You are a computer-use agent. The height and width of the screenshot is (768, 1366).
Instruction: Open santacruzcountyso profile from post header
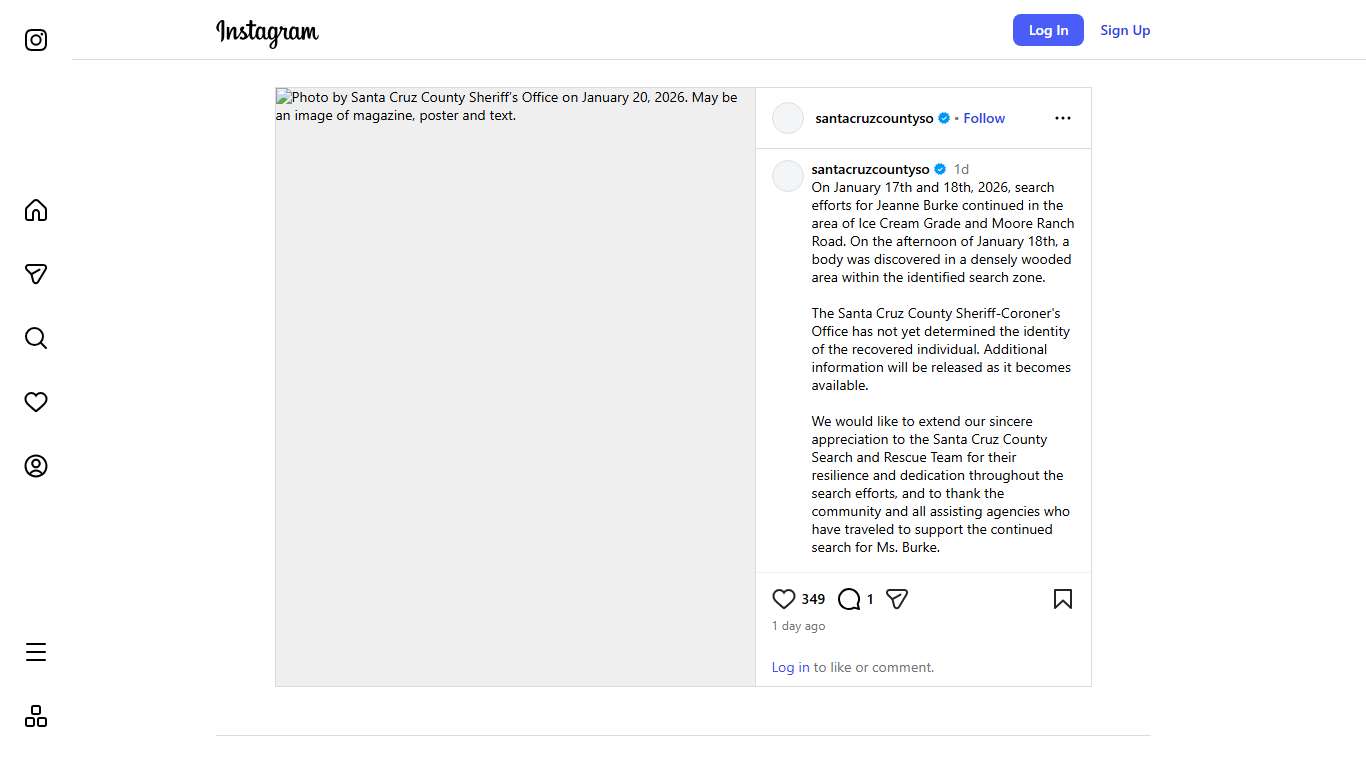coord(874,118)
